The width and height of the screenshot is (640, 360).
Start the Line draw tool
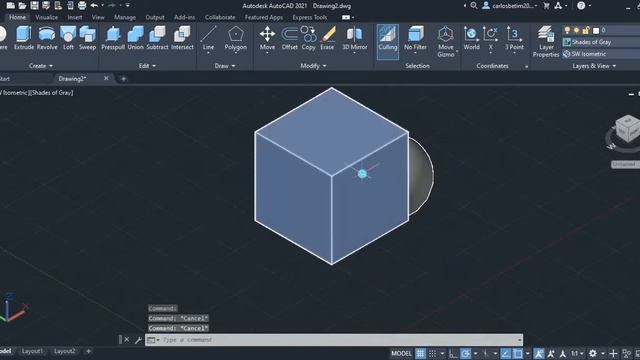[208, 39]
